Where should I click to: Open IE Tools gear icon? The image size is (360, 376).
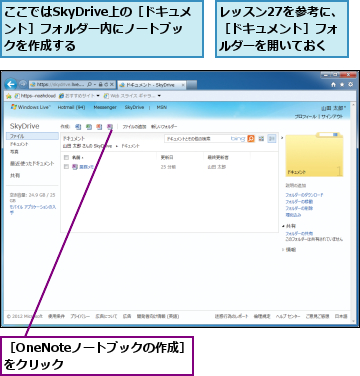coord(350,85)
